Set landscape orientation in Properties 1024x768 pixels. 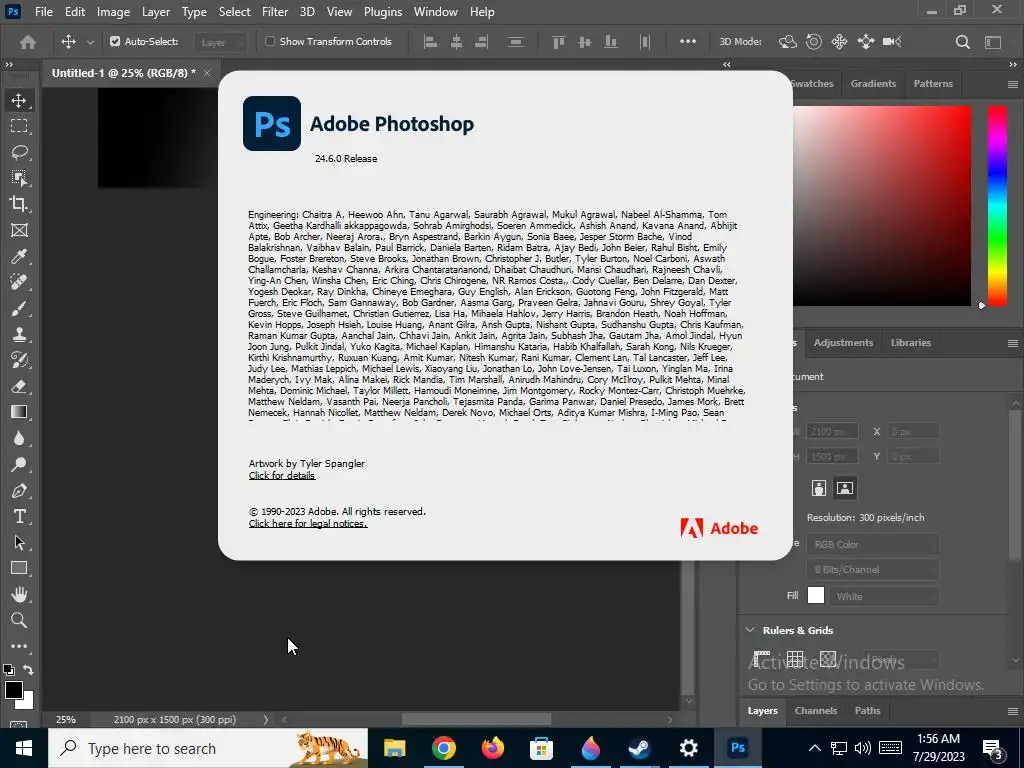pos(844,488)
